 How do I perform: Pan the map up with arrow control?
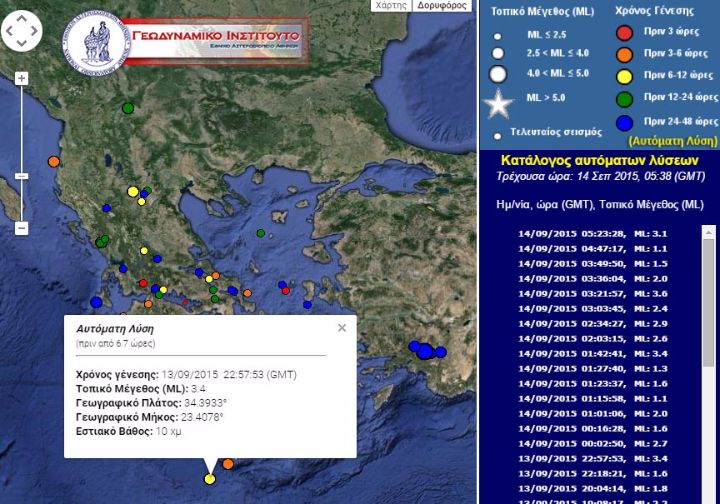[21, 20]
